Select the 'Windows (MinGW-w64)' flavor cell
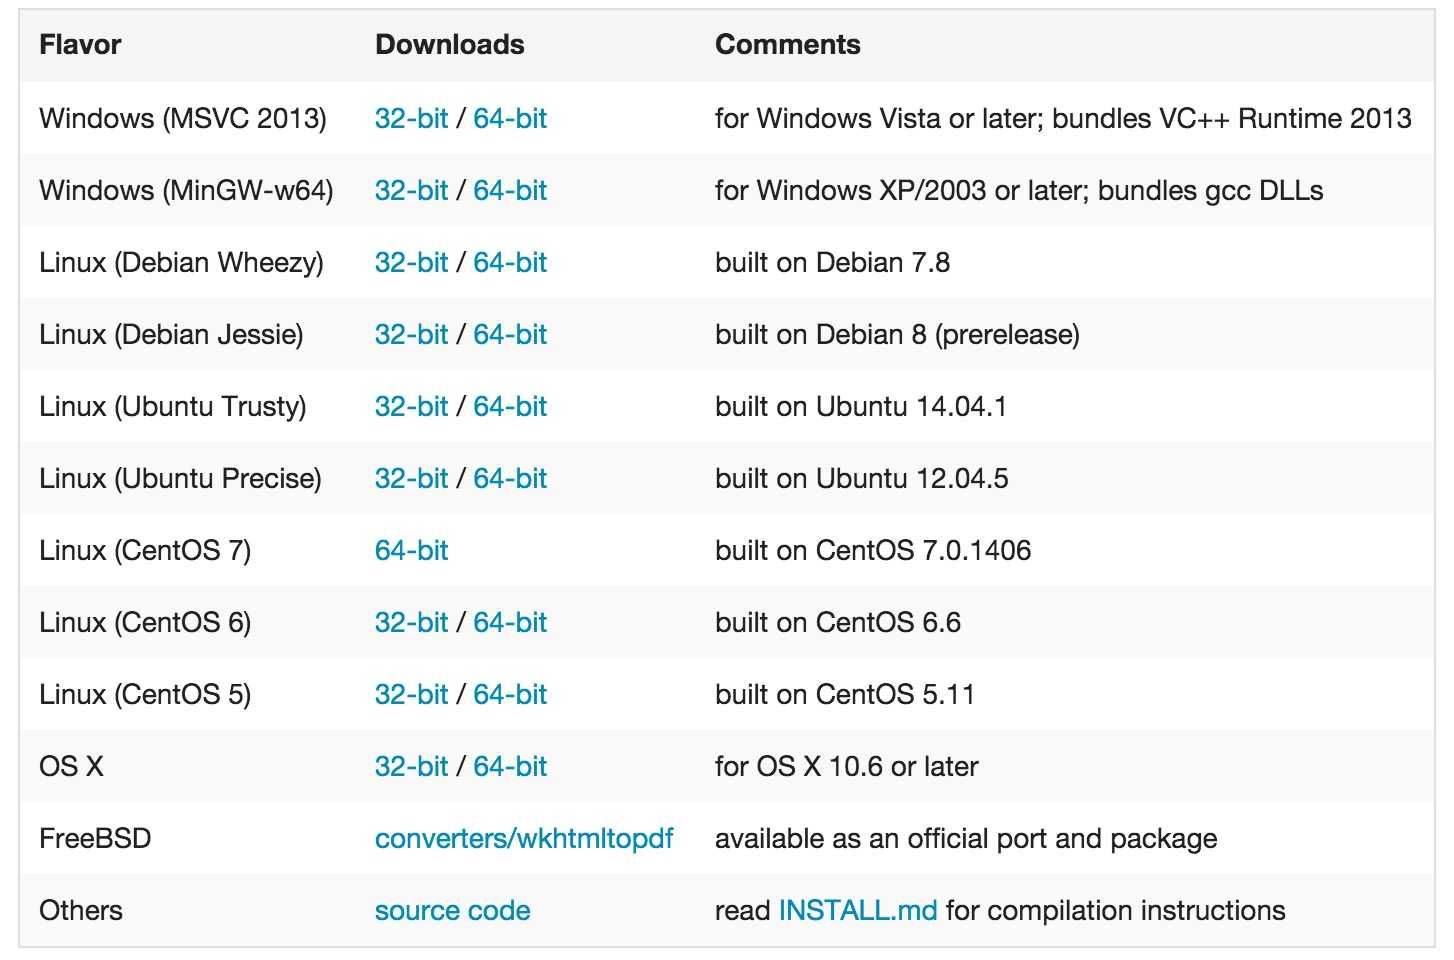The height and width of the screenshot is (960, 1454). coord(186,190)
